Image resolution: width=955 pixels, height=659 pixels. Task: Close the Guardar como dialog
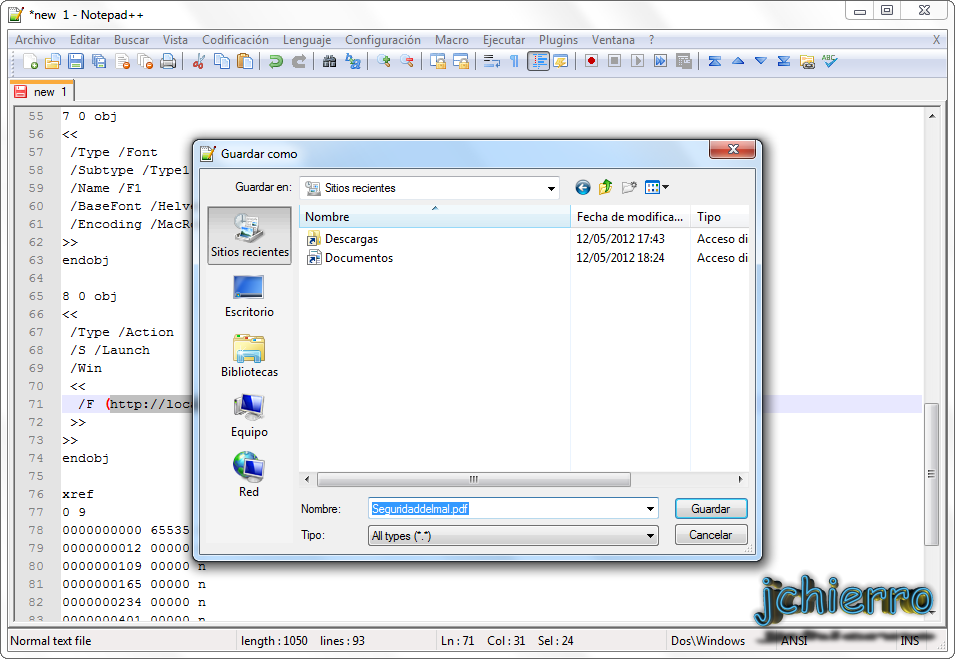(x=733, y=149)
